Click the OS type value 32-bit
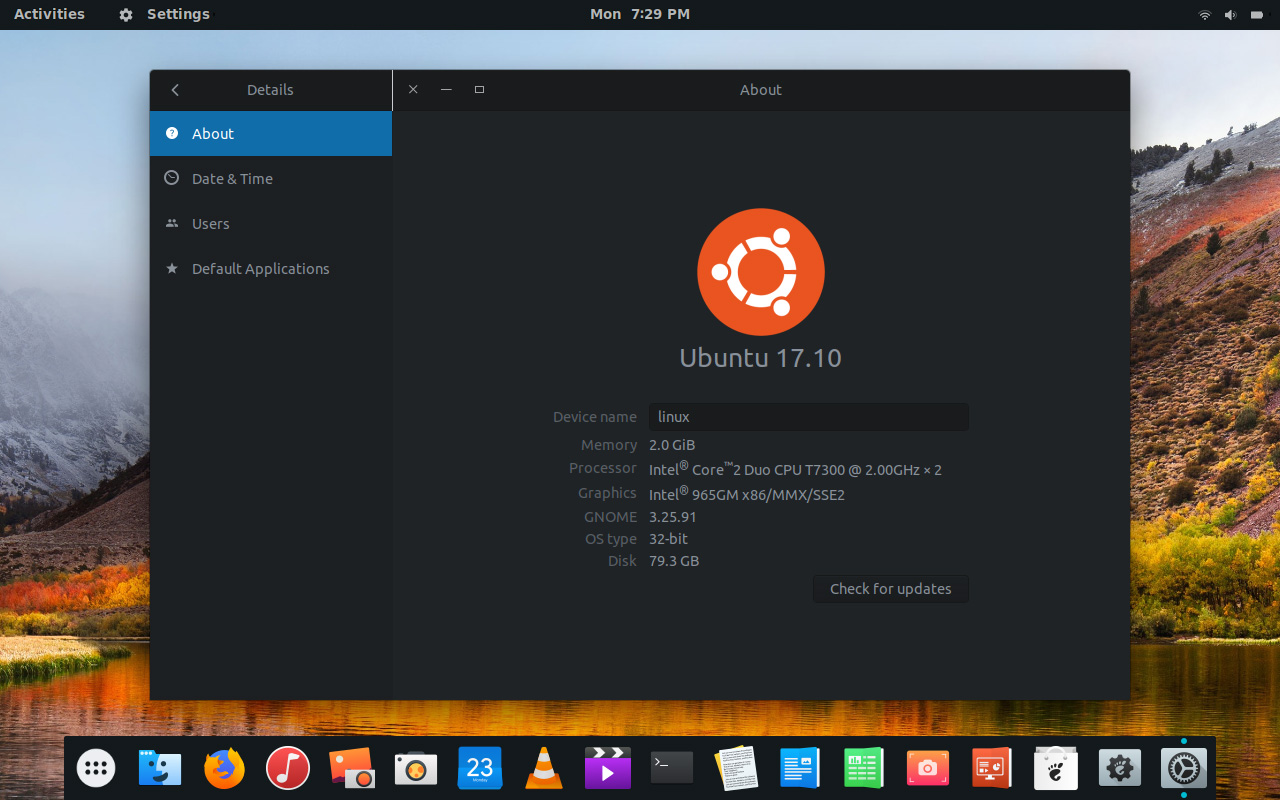The width and height of the screenshot is (1280, 800). click(x=669, y=539)
